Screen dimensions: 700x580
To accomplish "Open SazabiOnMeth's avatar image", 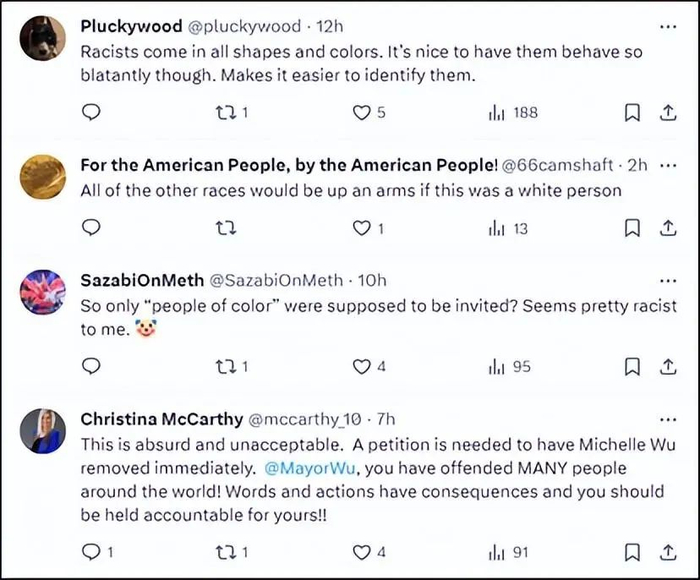I will click(43, 294).
